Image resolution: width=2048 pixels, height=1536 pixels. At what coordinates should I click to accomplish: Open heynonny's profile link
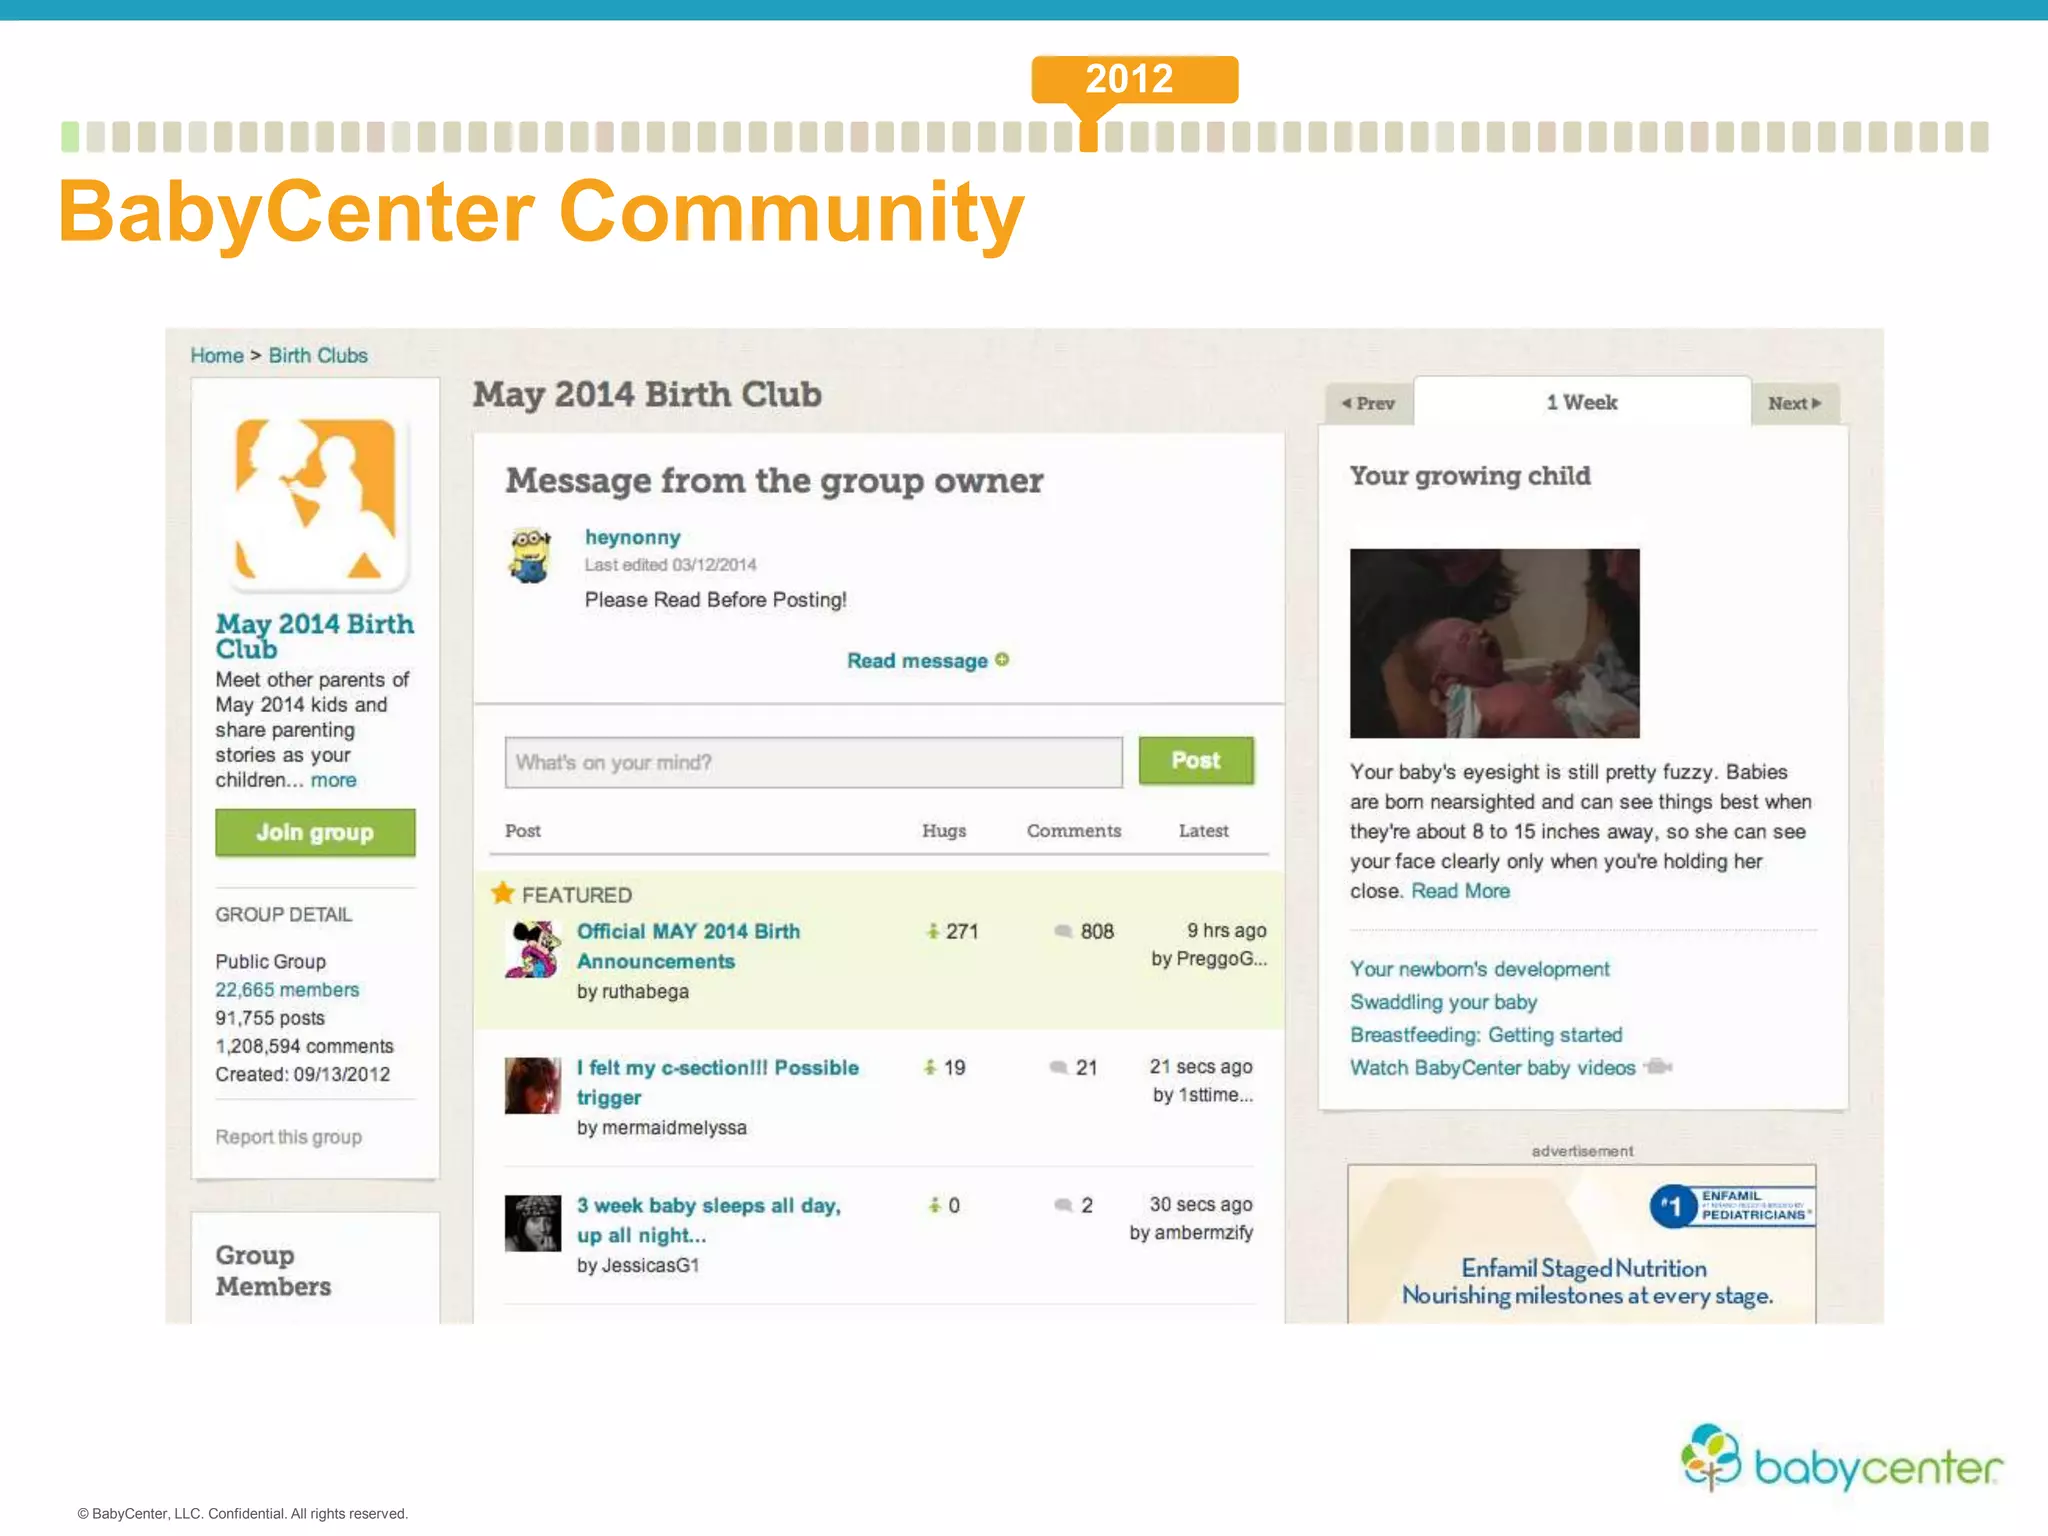633,537
